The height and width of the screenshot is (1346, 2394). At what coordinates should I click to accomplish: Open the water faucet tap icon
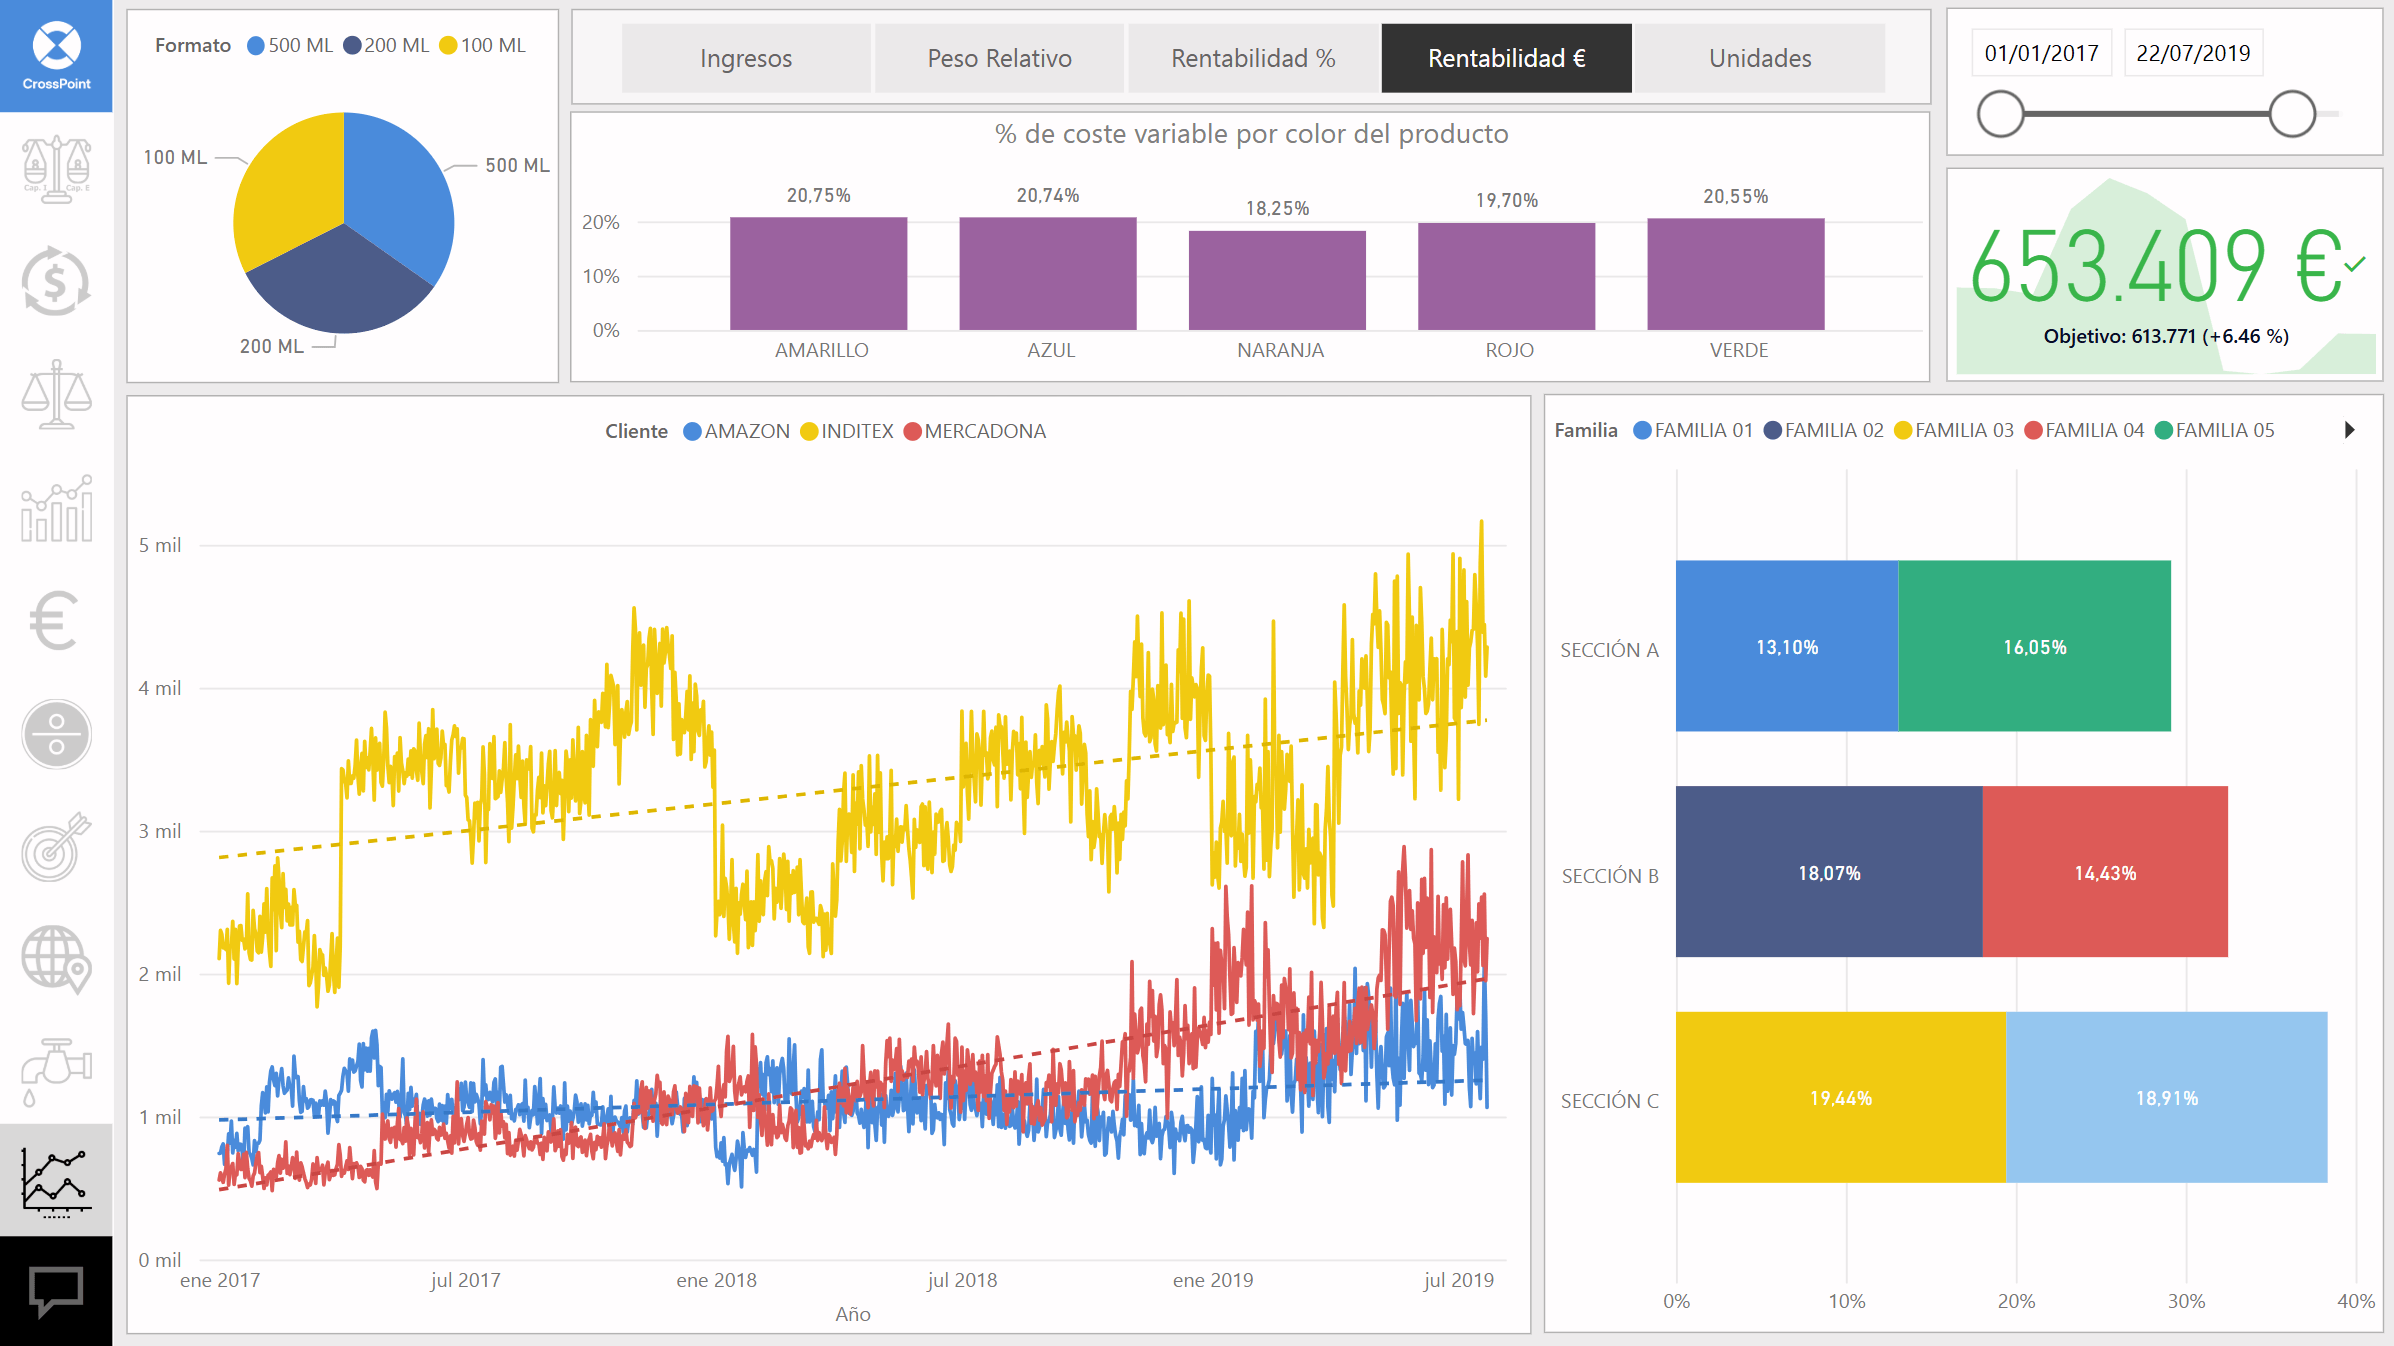tap(56, 1072)
